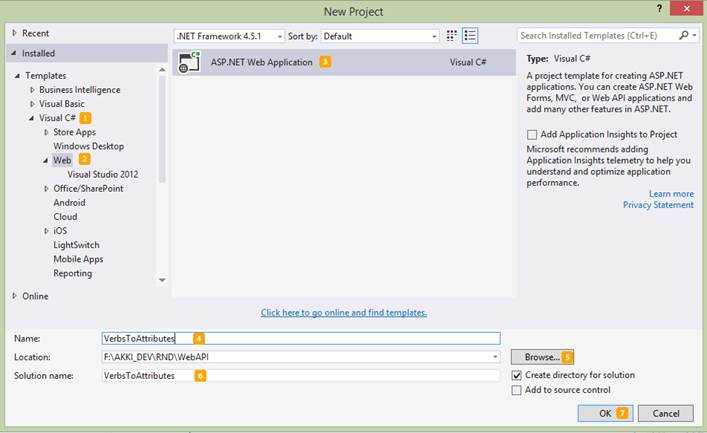The image size is (707, 433).
Task: Select LightSwitch template category
Action: [76, 245]
